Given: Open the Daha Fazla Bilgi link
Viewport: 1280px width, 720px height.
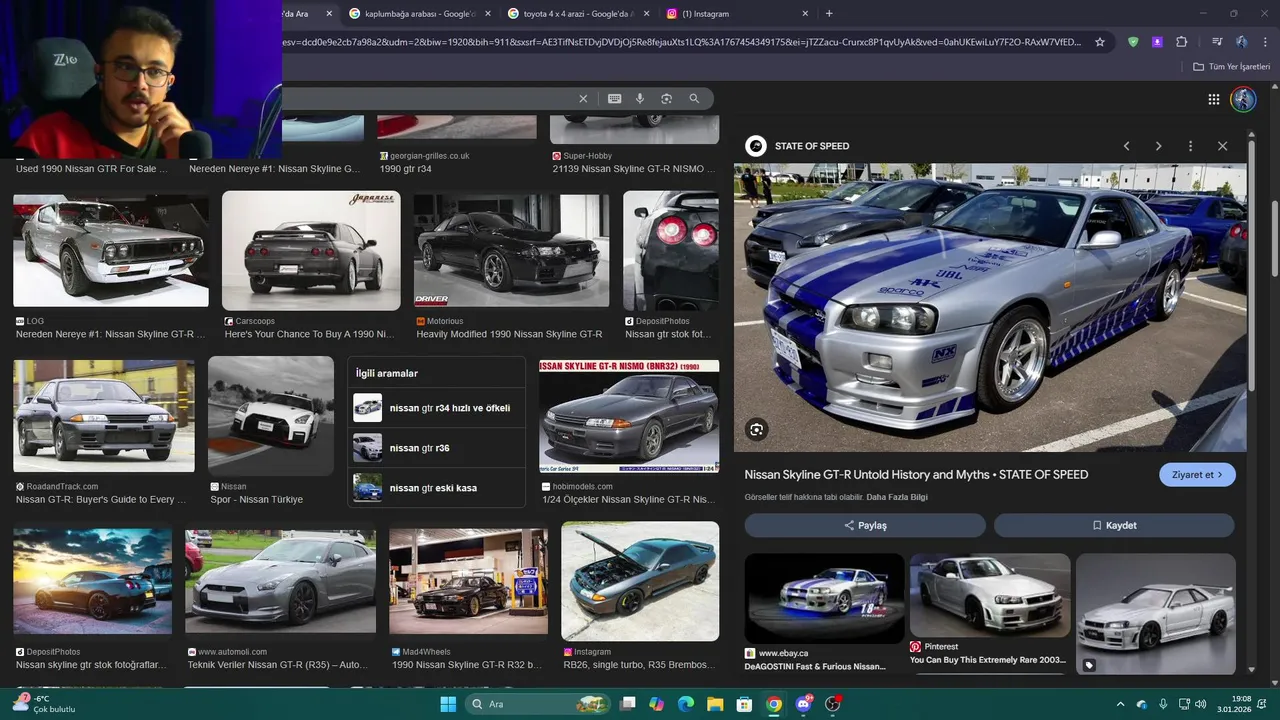Looking at the screenshot, I should [897, 497].
